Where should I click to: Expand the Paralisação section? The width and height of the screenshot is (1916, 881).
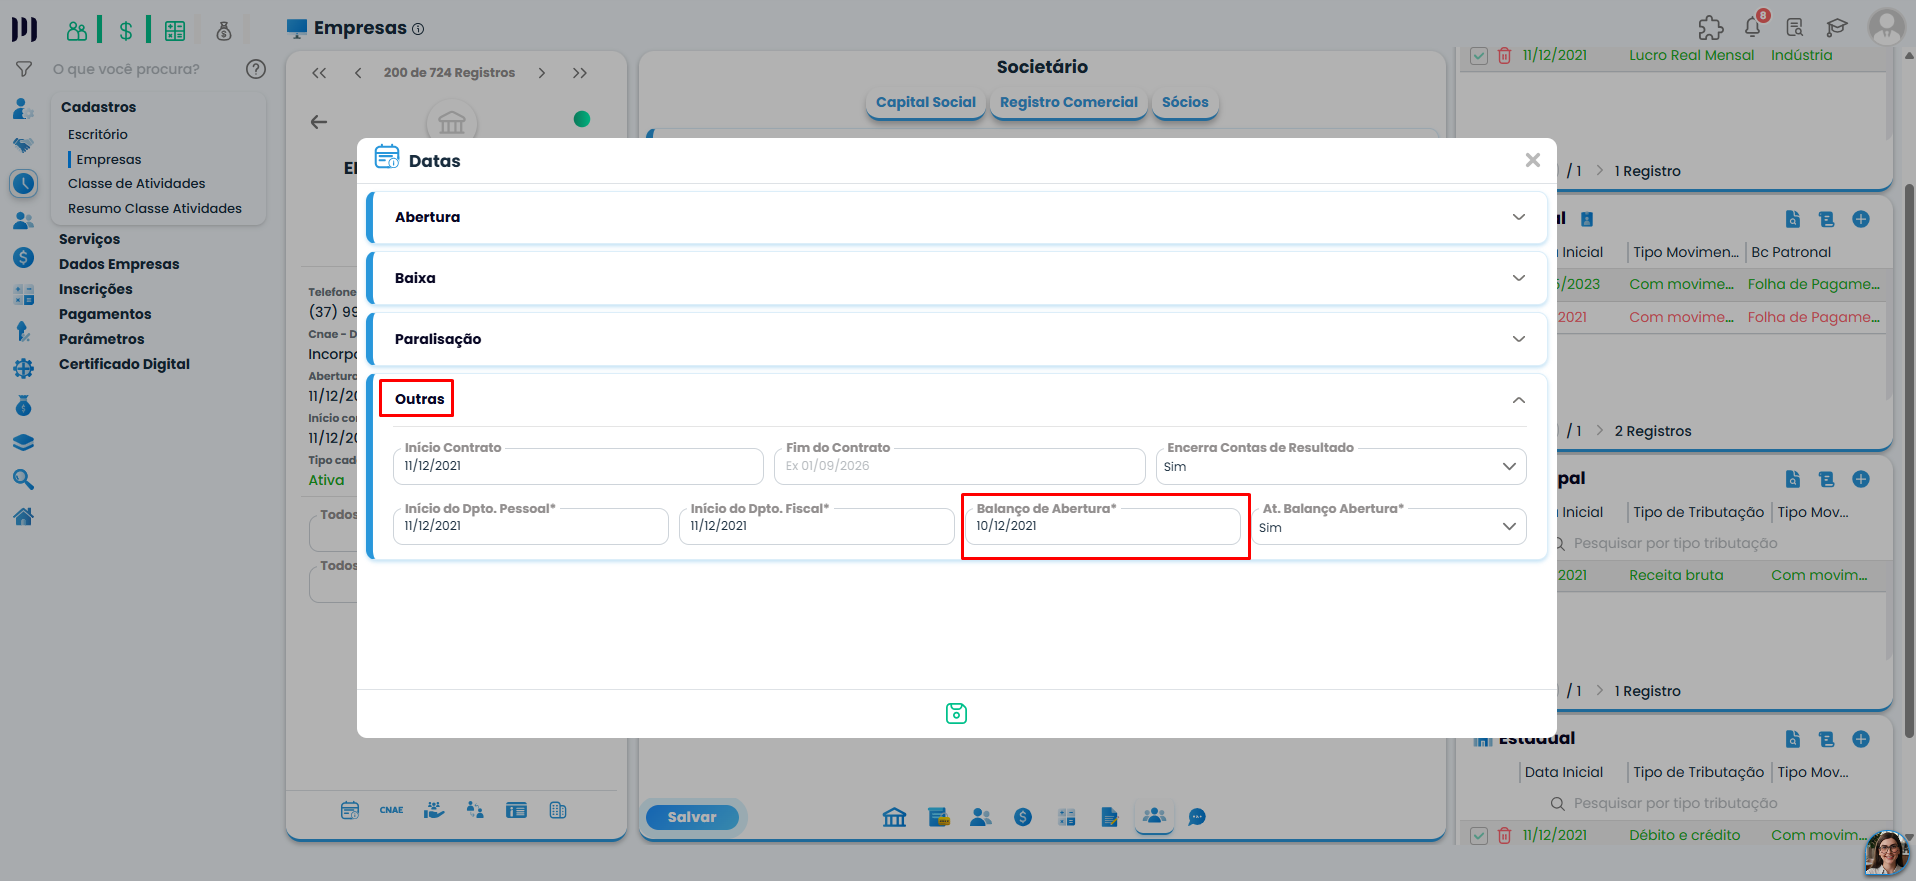tap(957, 339)
